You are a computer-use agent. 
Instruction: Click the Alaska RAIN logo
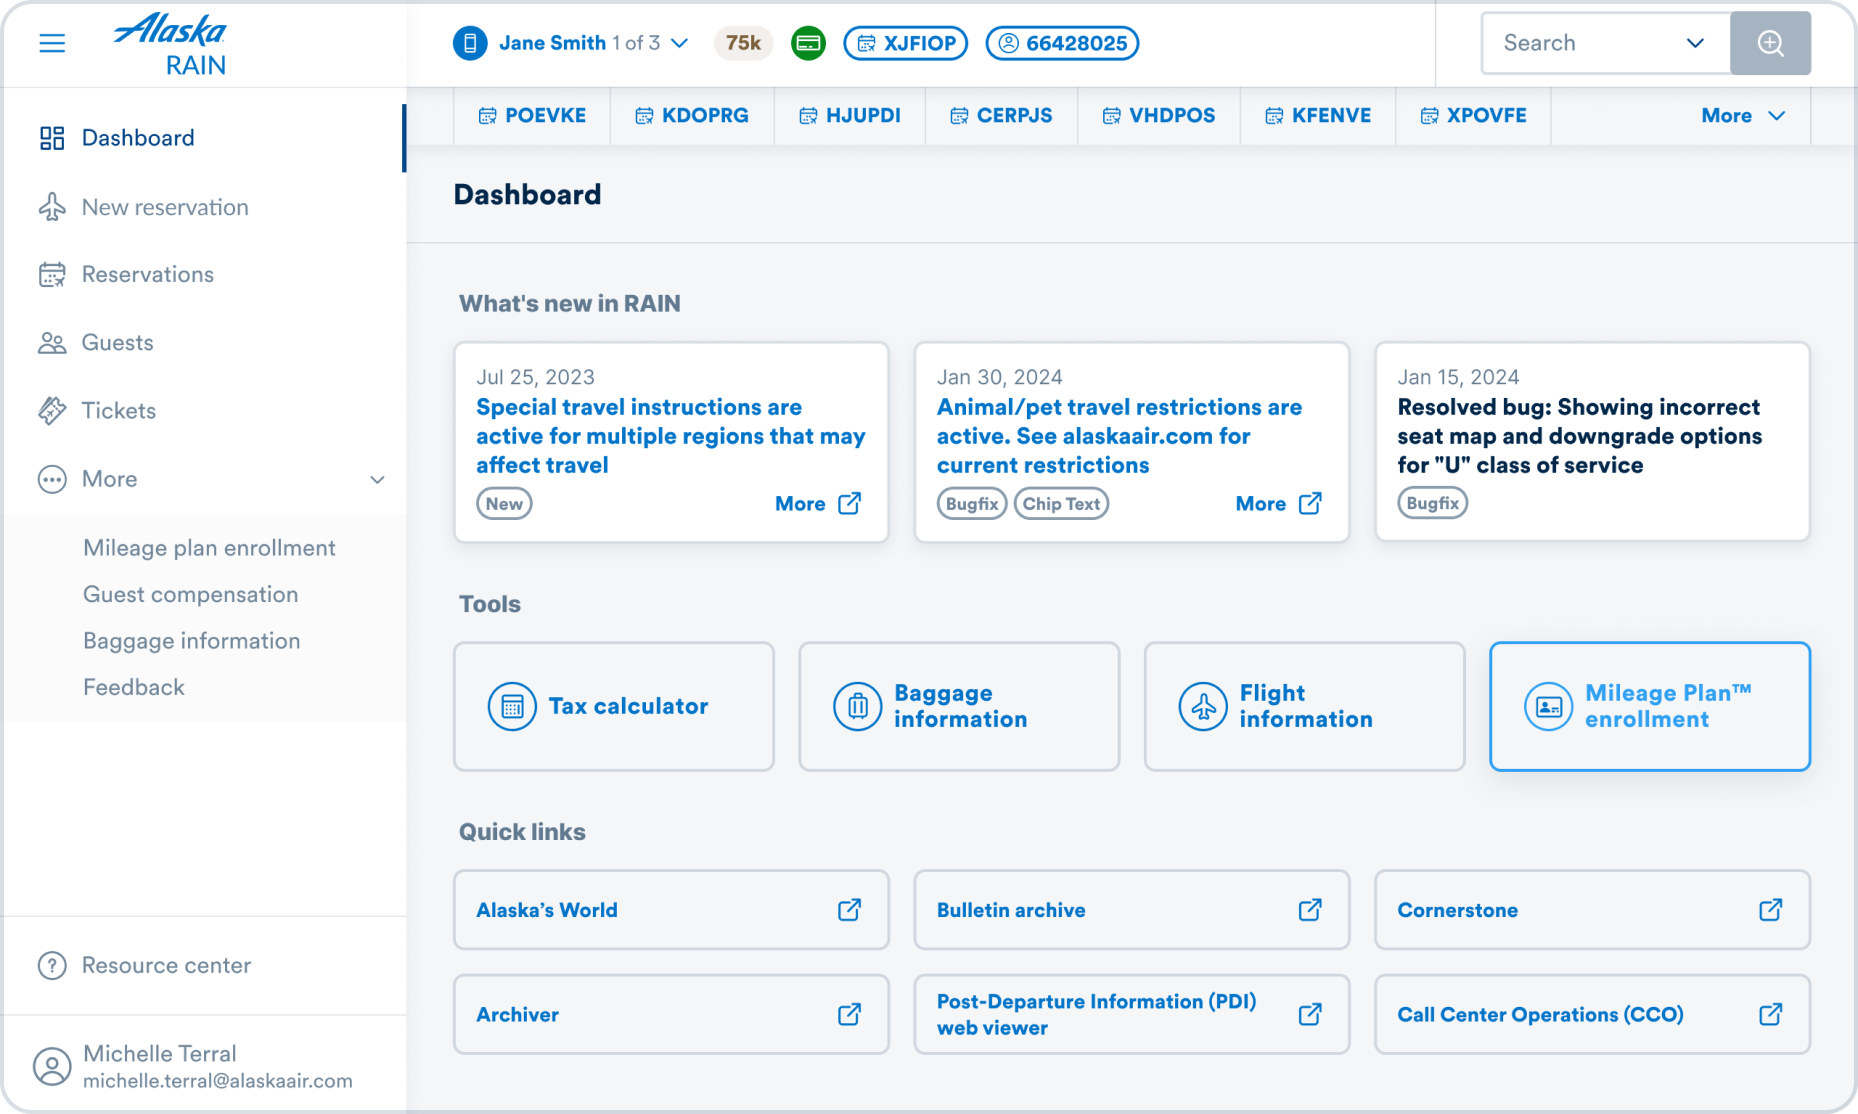click(171, 44)
